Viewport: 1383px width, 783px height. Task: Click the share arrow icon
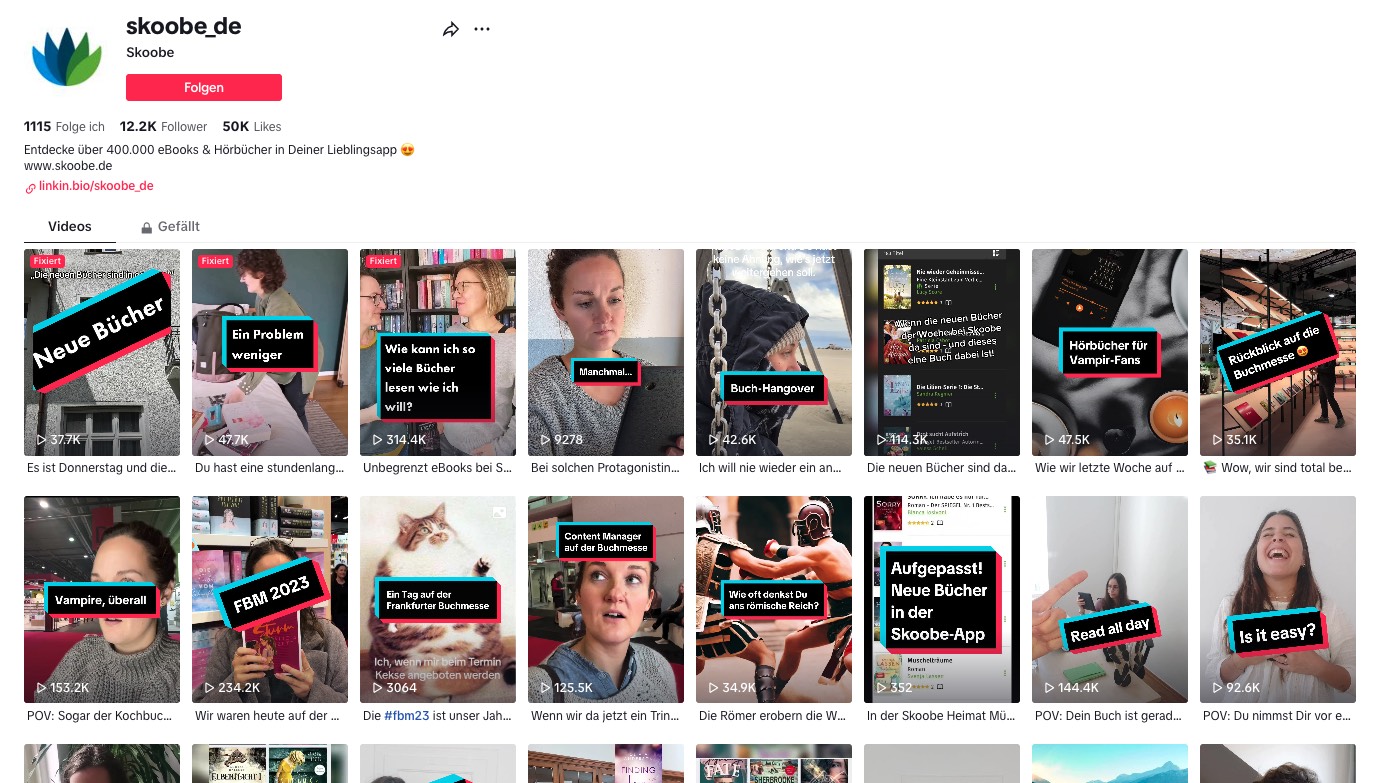click(x=450, y=30)
